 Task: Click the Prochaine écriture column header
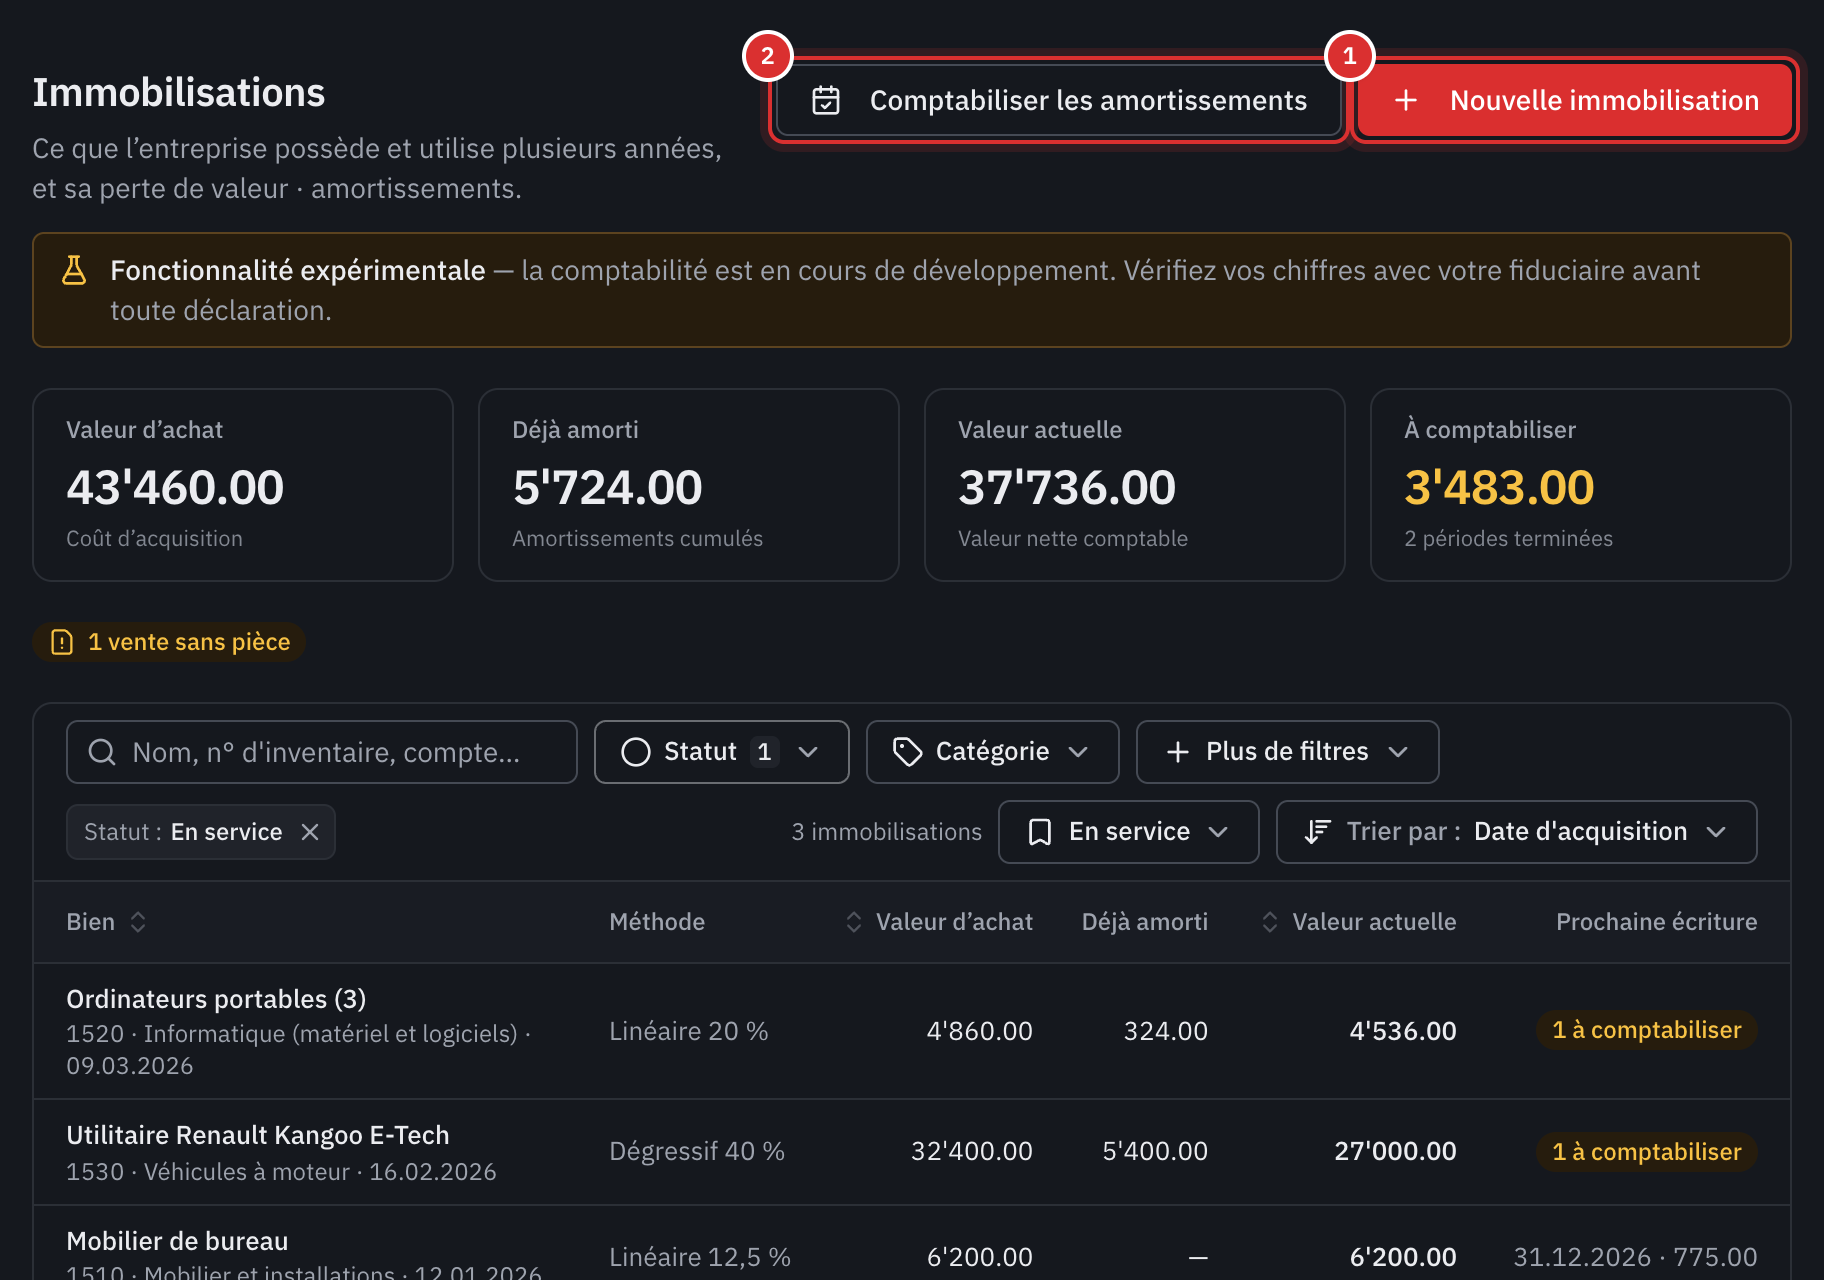pyautogui.click(x=1656, y=922)
